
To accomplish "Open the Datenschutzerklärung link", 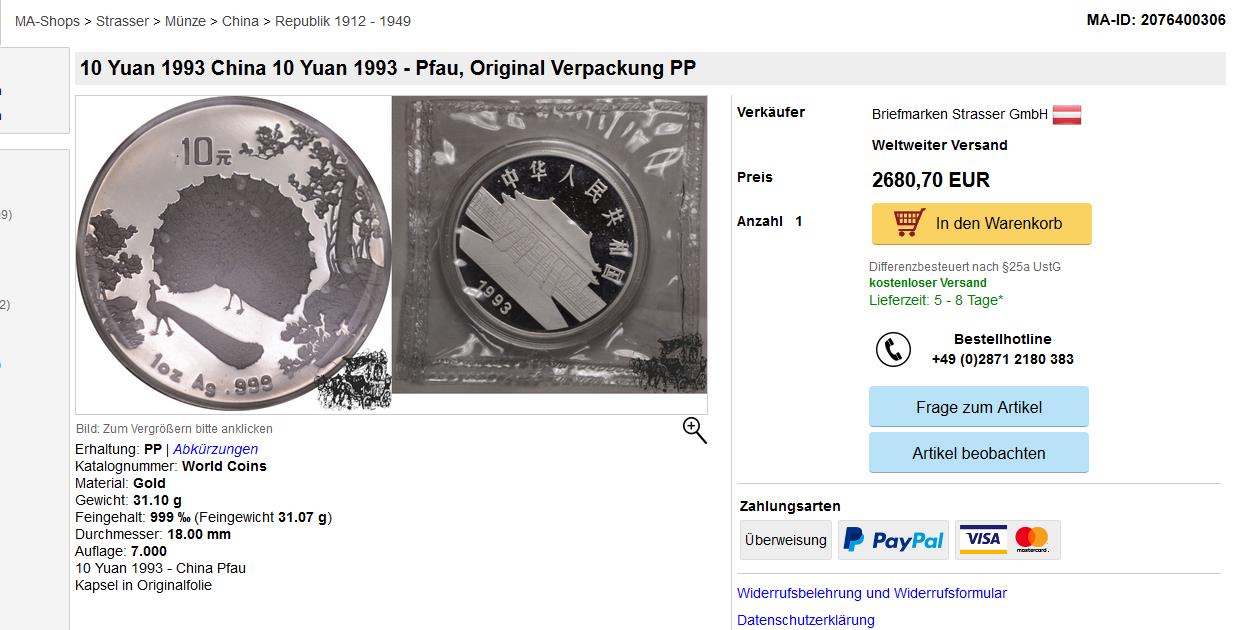I will tap(805, 620).
